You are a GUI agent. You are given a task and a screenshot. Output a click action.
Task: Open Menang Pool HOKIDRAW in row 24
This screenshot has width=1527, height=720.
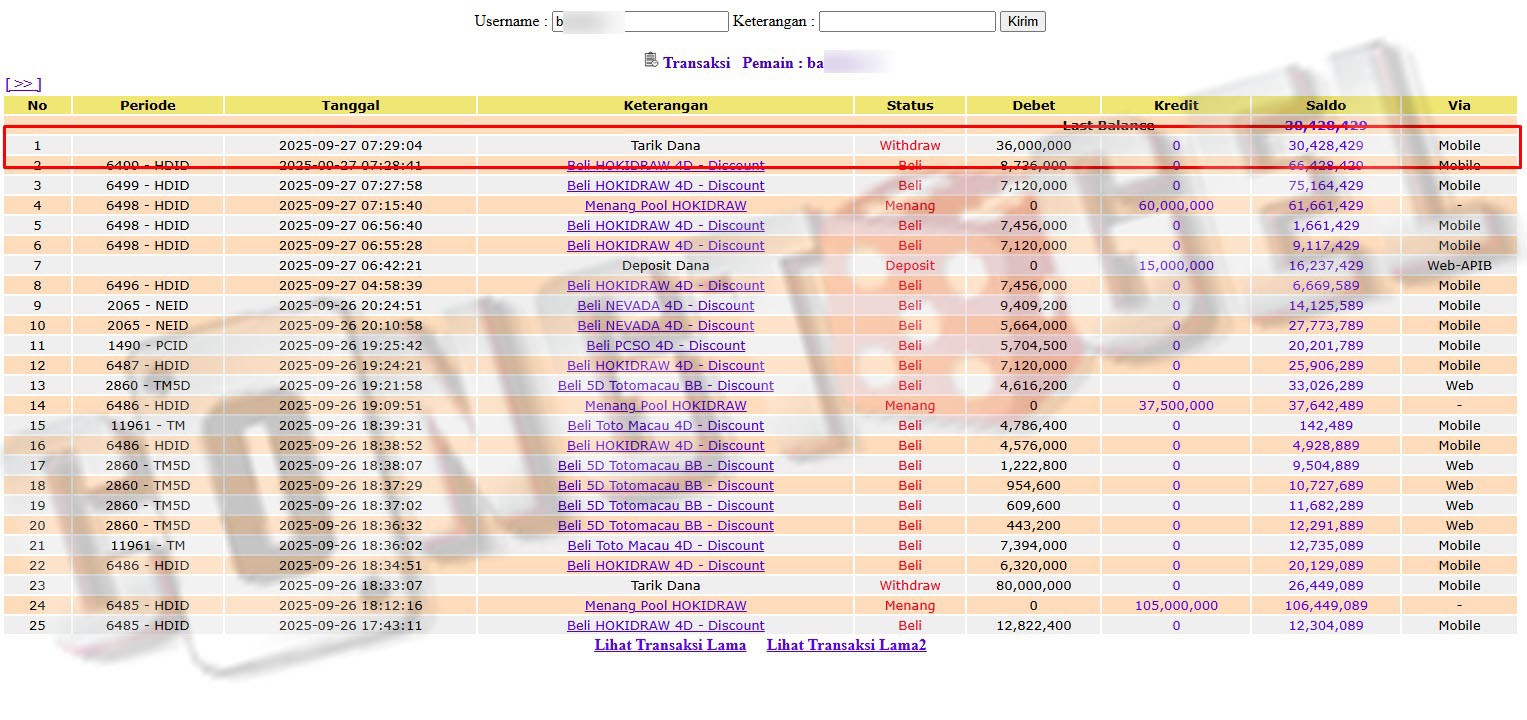tap(665, 605)
